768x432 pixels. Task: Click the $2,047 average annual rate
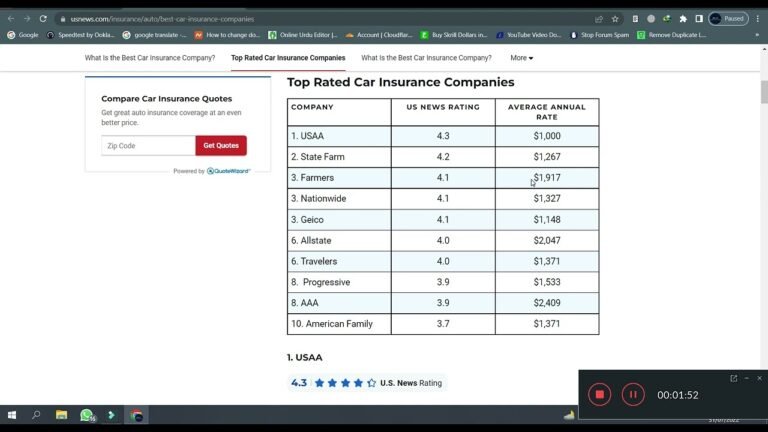click(547, 240)
